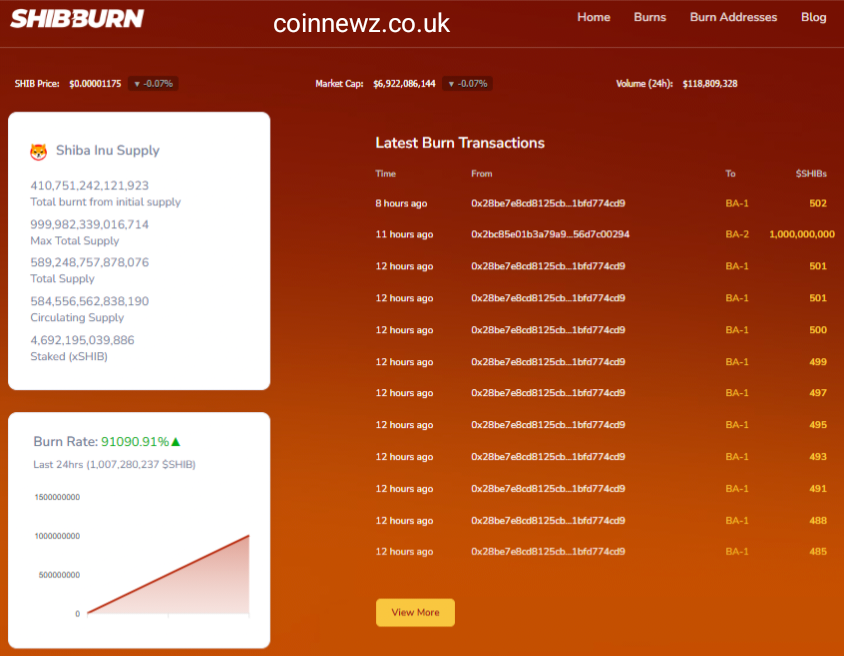Click the SHIBBURN logo

[77, 19]
